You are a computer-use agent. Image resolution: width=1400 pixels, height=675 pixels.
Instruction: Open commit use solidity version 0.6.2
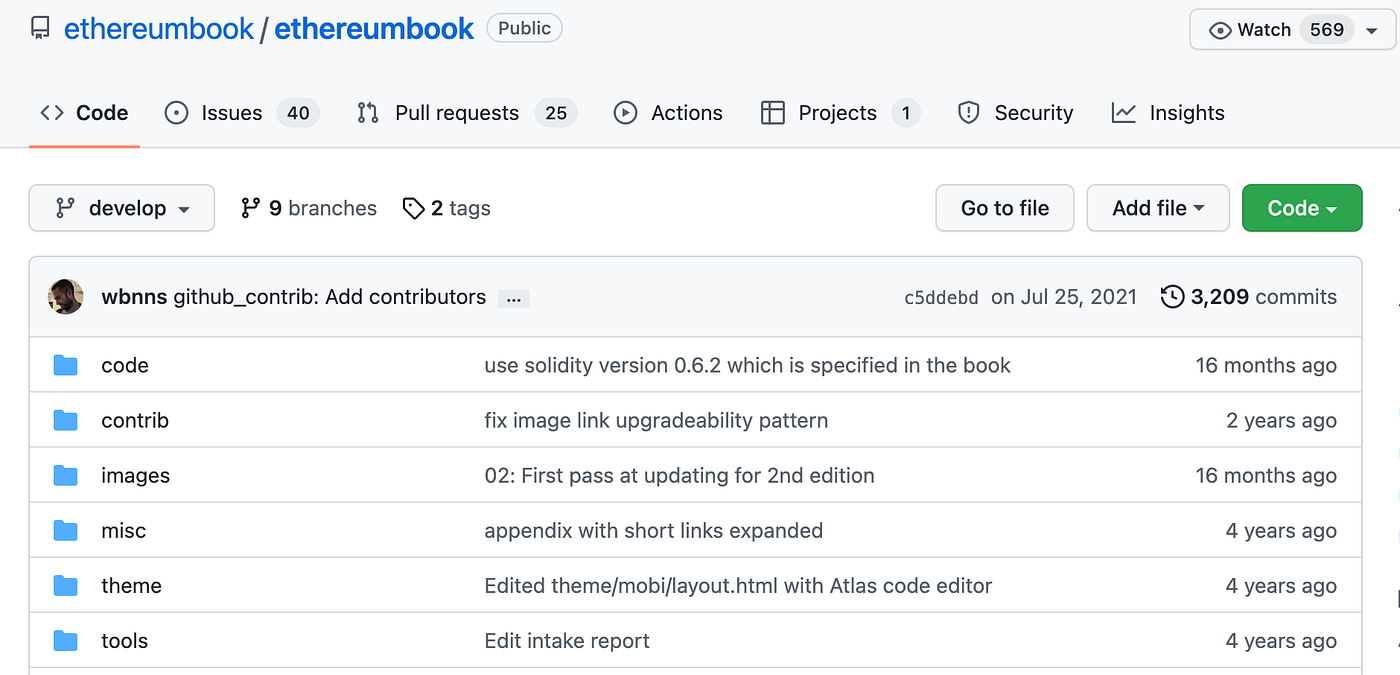pos(747,366)
